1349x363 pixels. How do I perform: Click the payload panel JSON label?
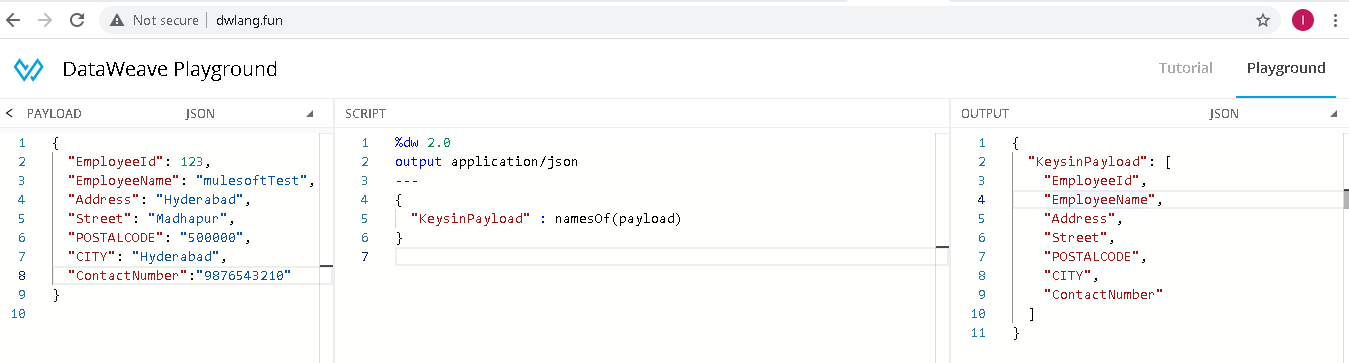(200, 114)
